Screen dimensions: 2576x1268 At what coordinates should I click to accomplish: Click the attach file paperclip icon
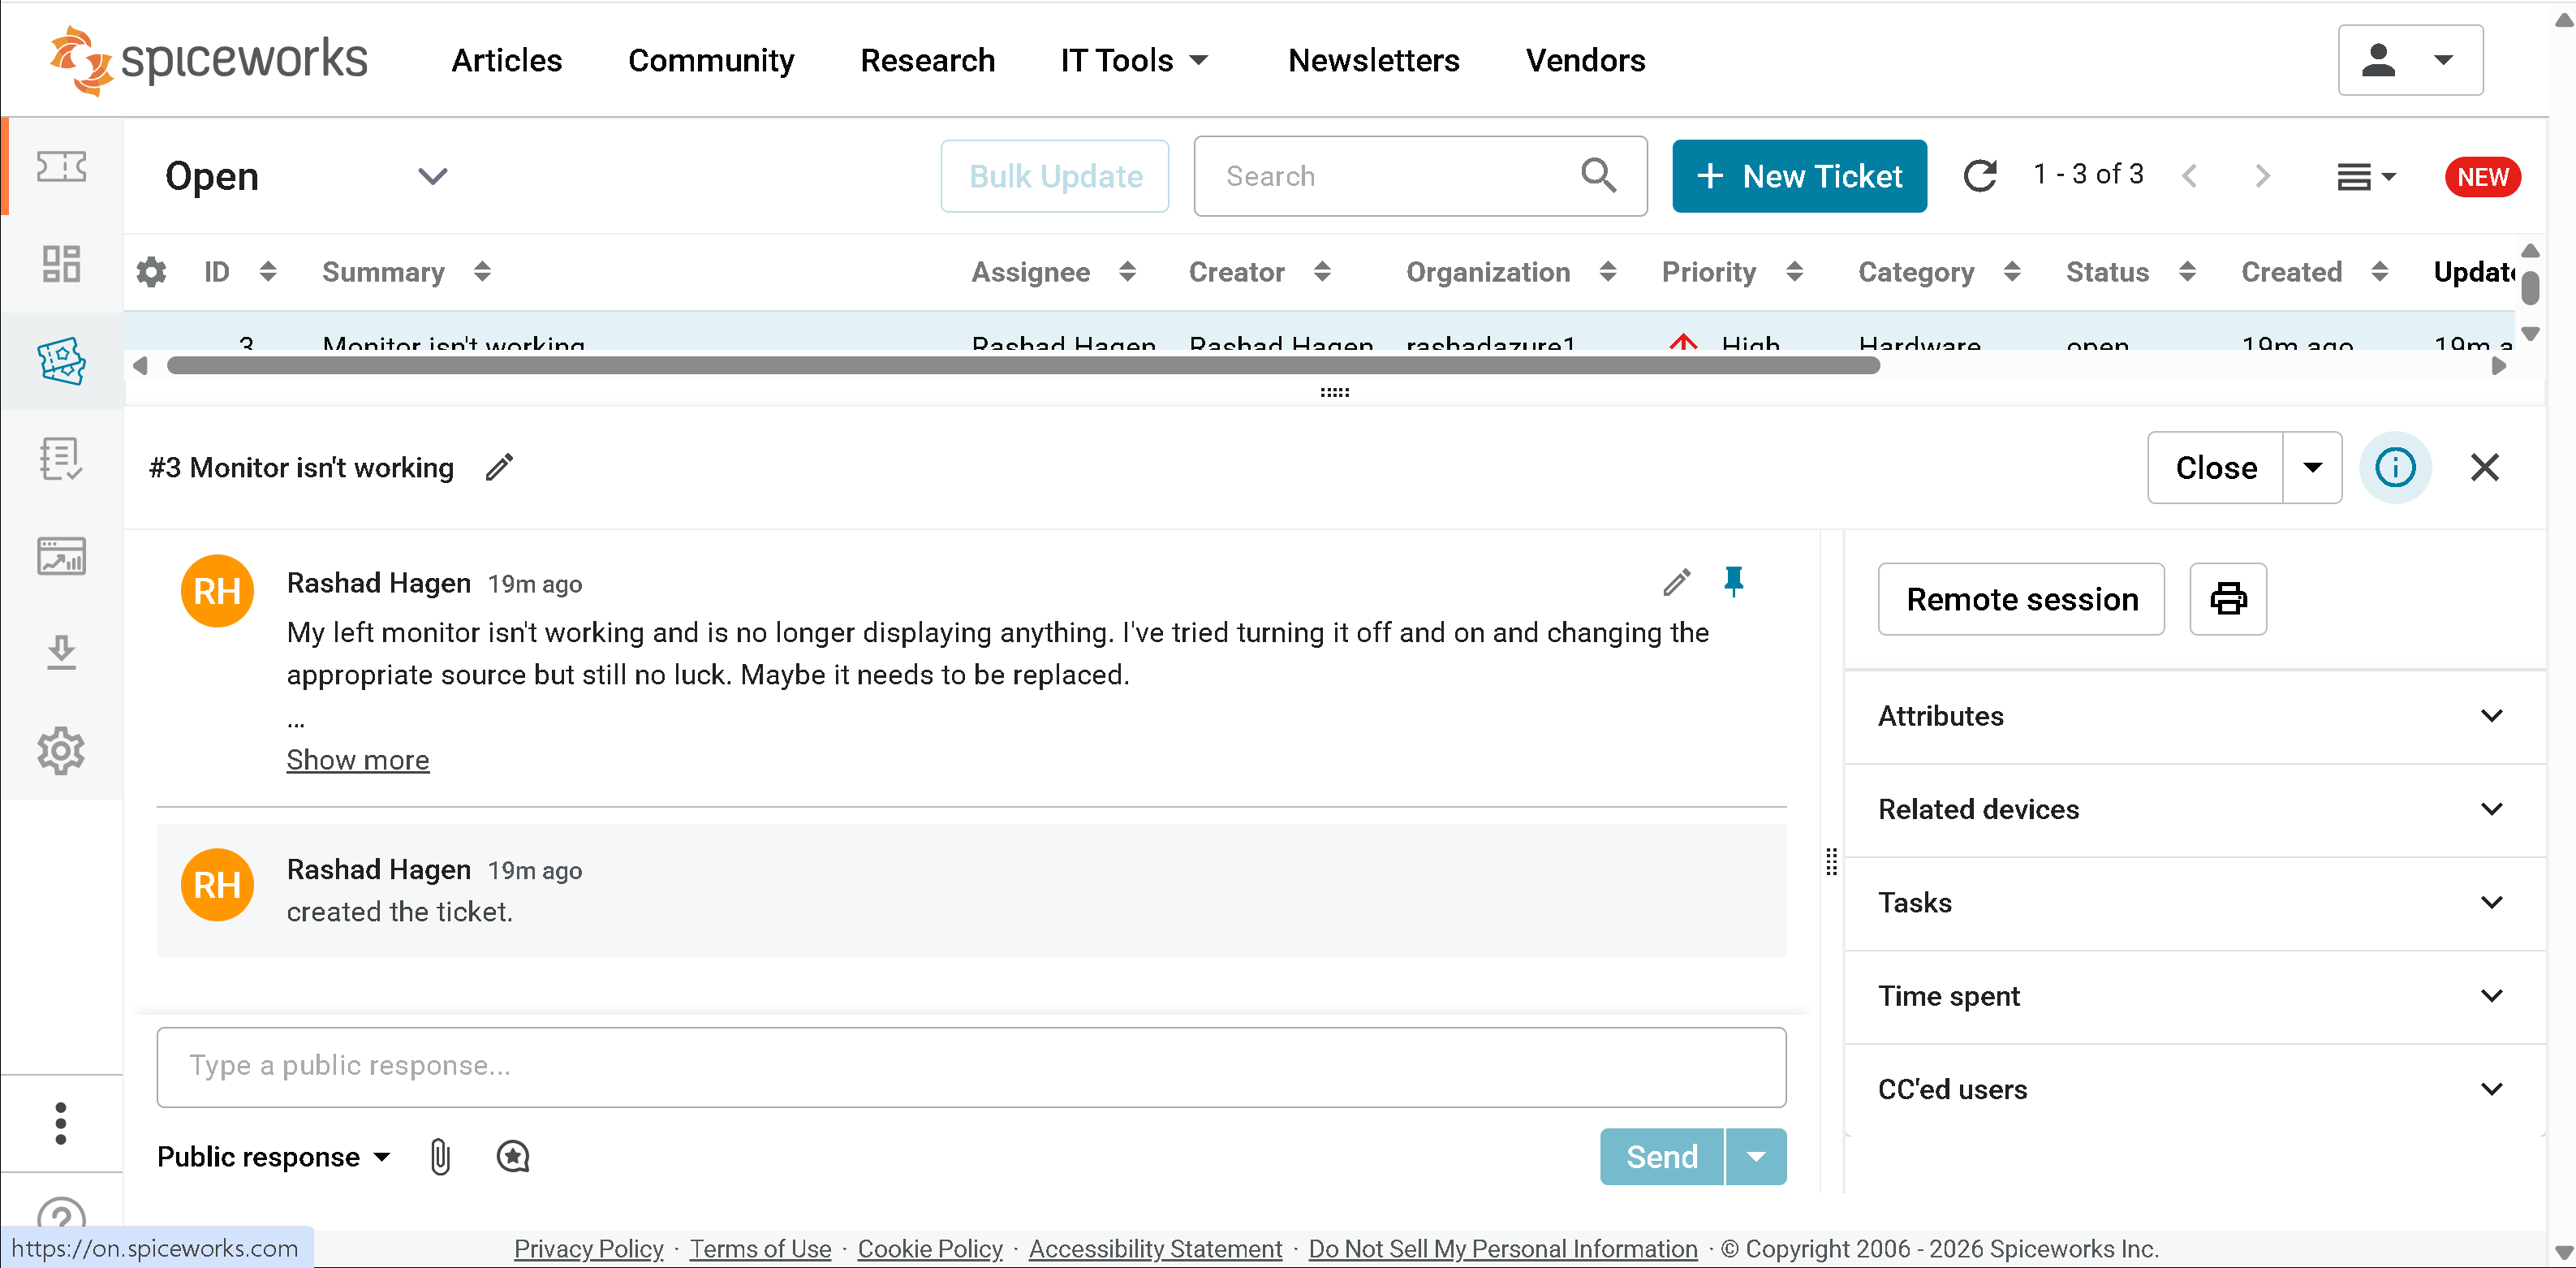coord(440,1157)
